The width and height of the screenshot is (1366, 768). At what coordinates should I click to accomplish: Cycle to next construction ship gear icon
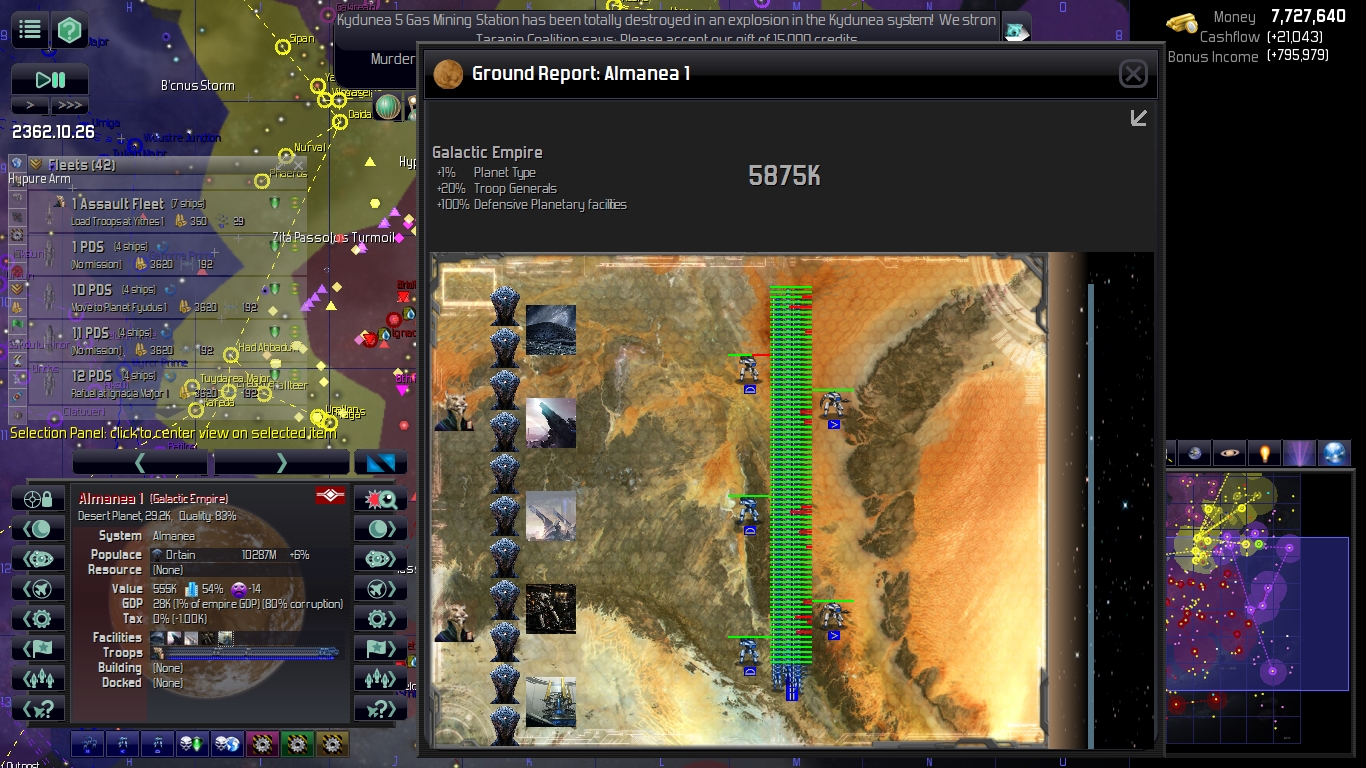point(381,618)
